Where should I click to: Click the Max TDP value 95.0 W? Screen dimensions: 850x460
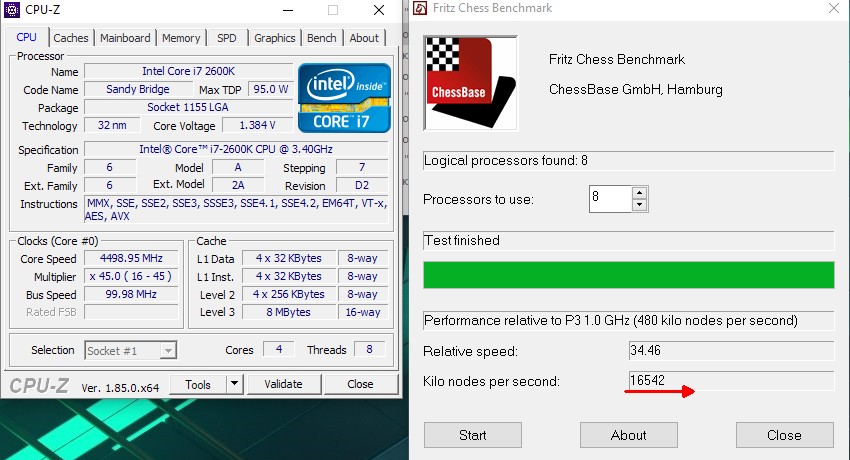271,89
